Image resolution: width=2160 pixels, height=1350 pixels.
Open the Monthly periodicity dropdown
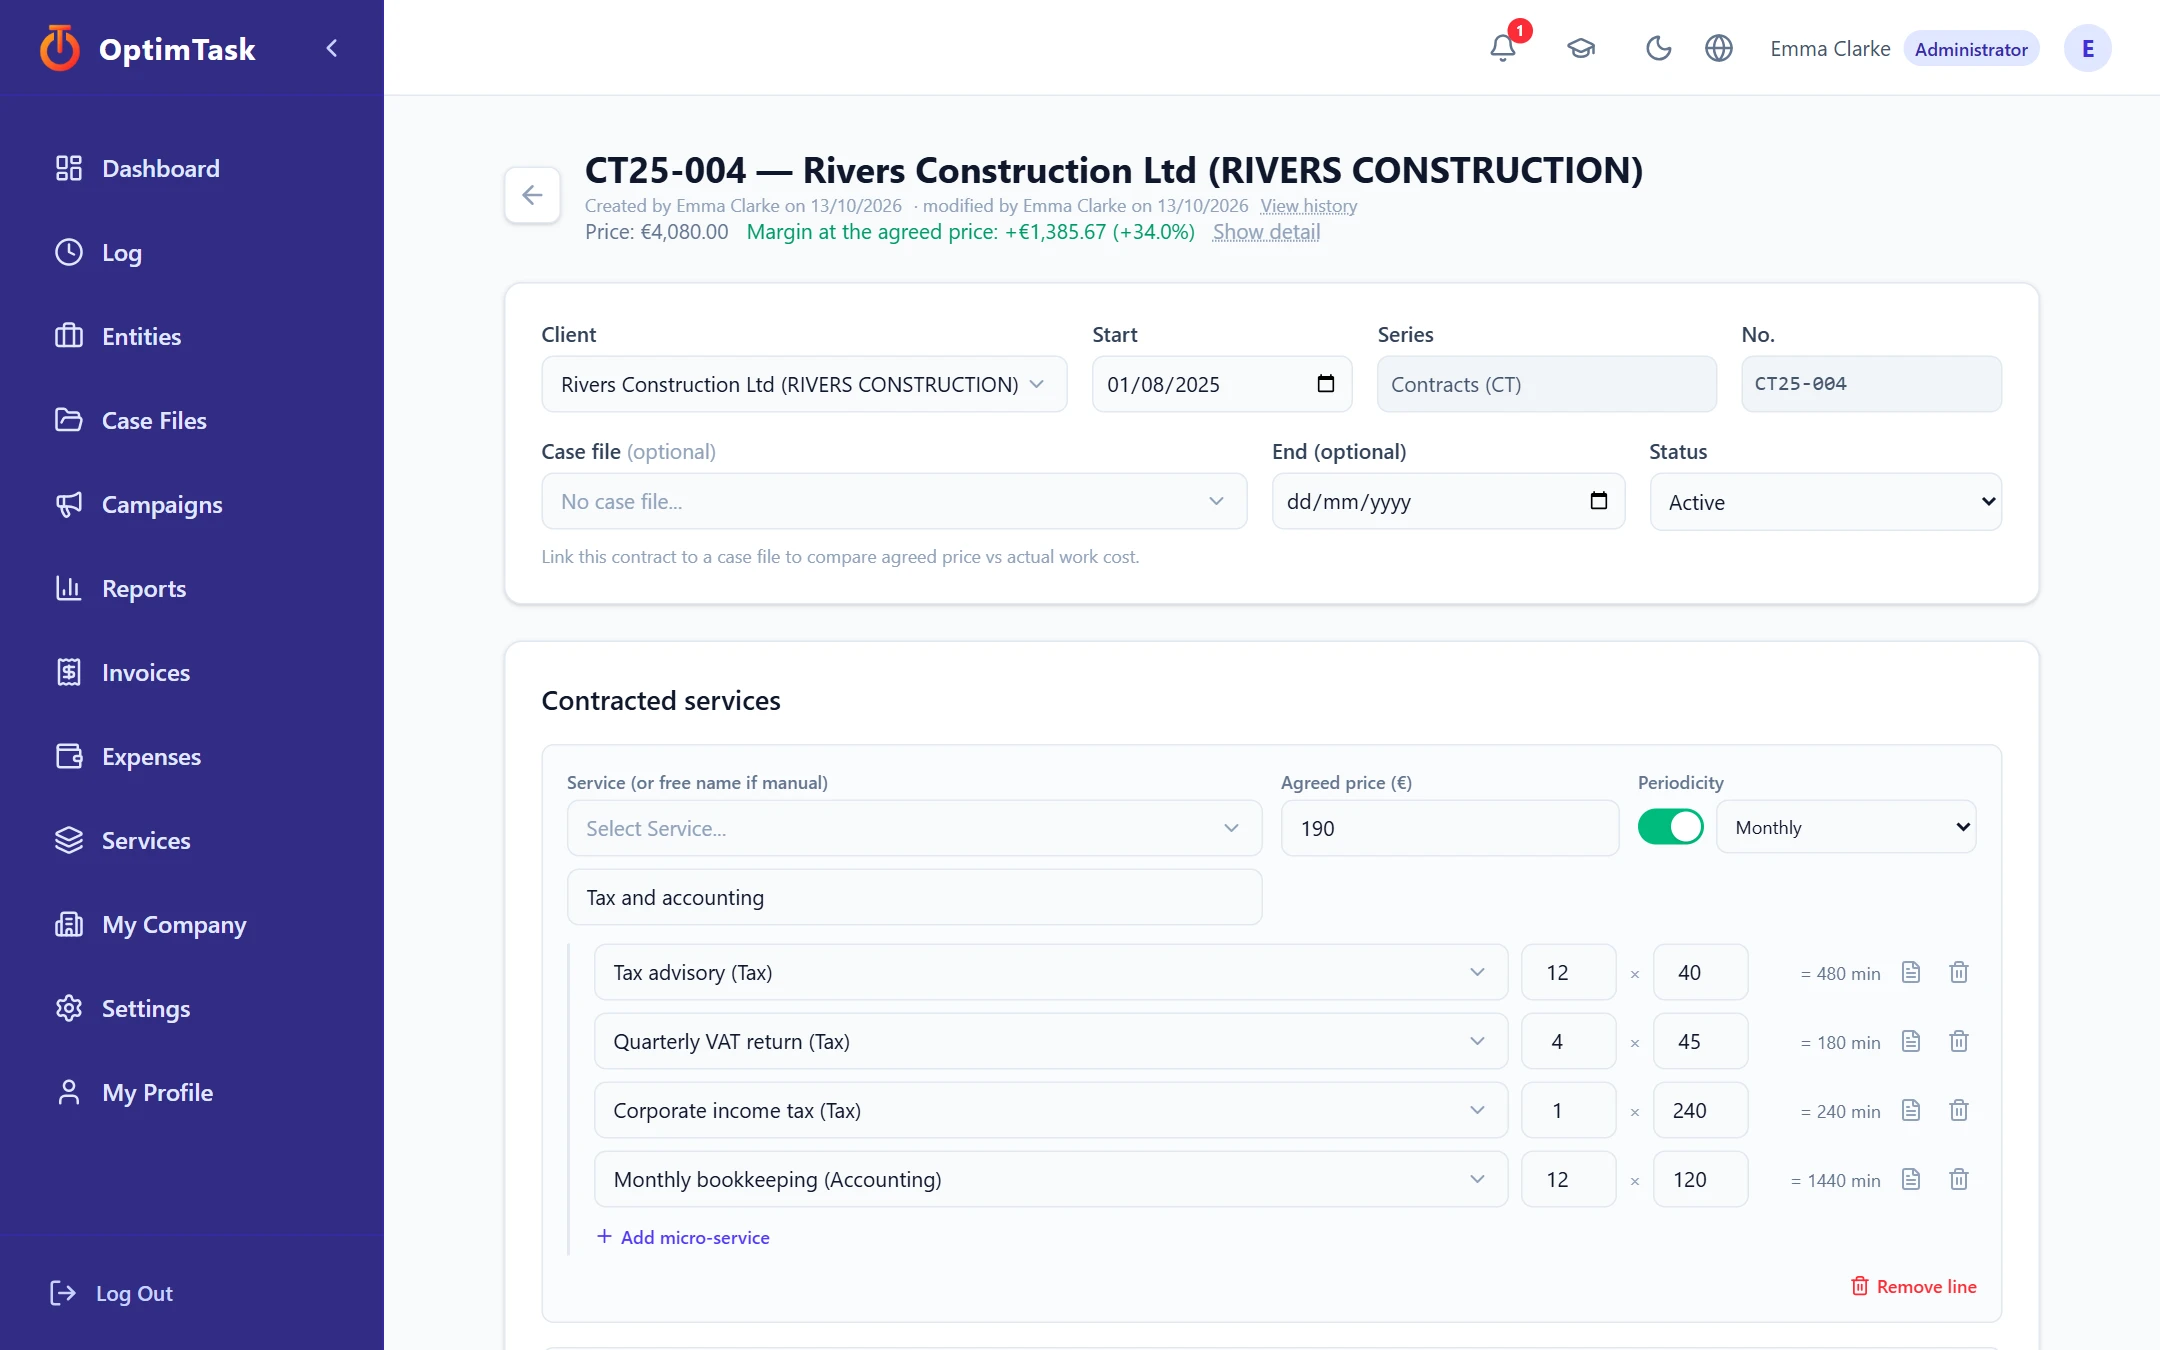point(1846,827)
